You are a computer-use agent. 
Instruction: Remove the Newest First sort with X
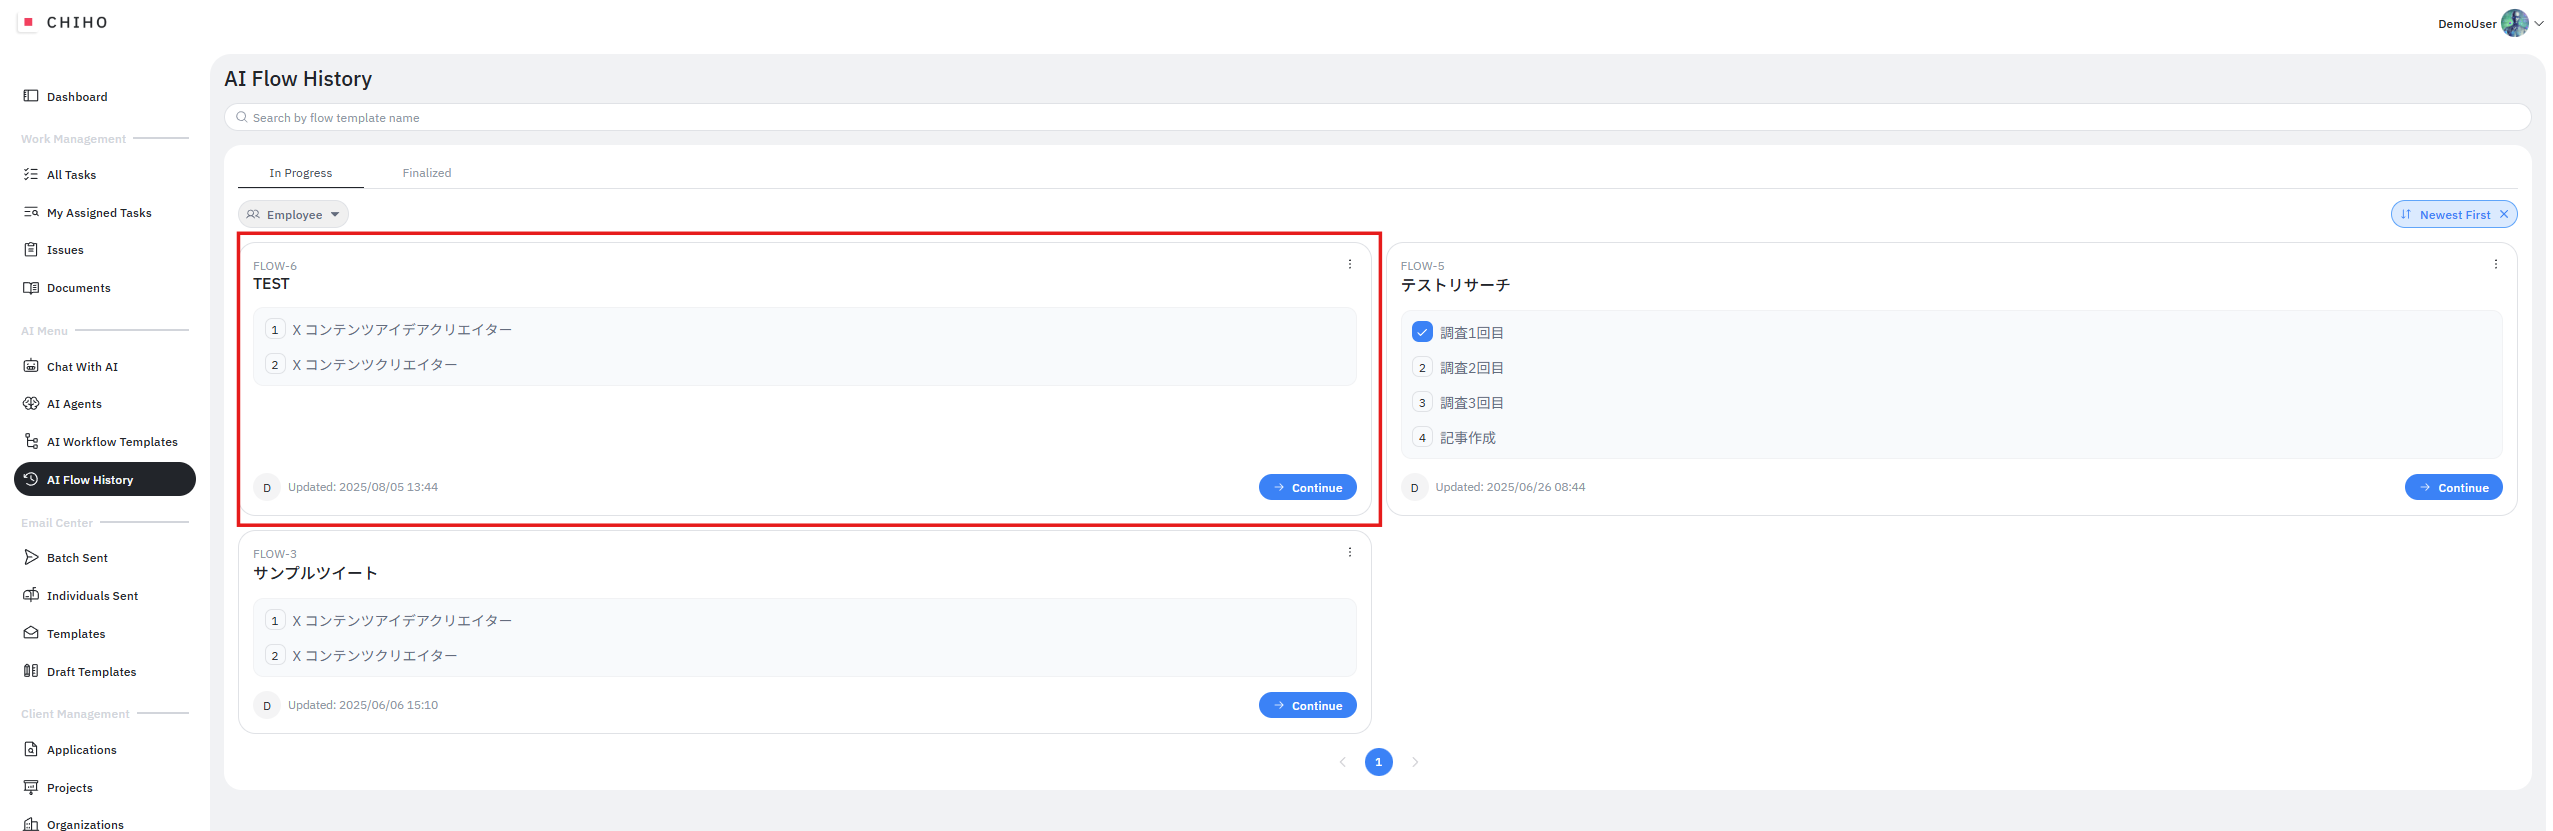point(2504,215)
